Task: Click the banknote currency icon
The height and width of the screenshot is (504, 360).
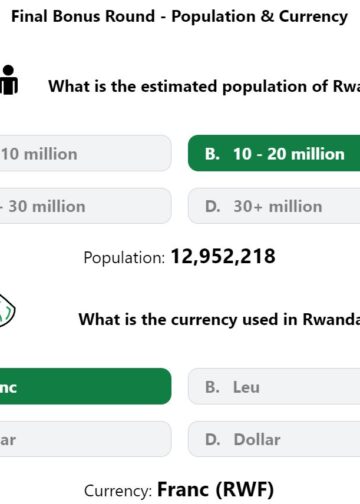Action: coord(7,310)
